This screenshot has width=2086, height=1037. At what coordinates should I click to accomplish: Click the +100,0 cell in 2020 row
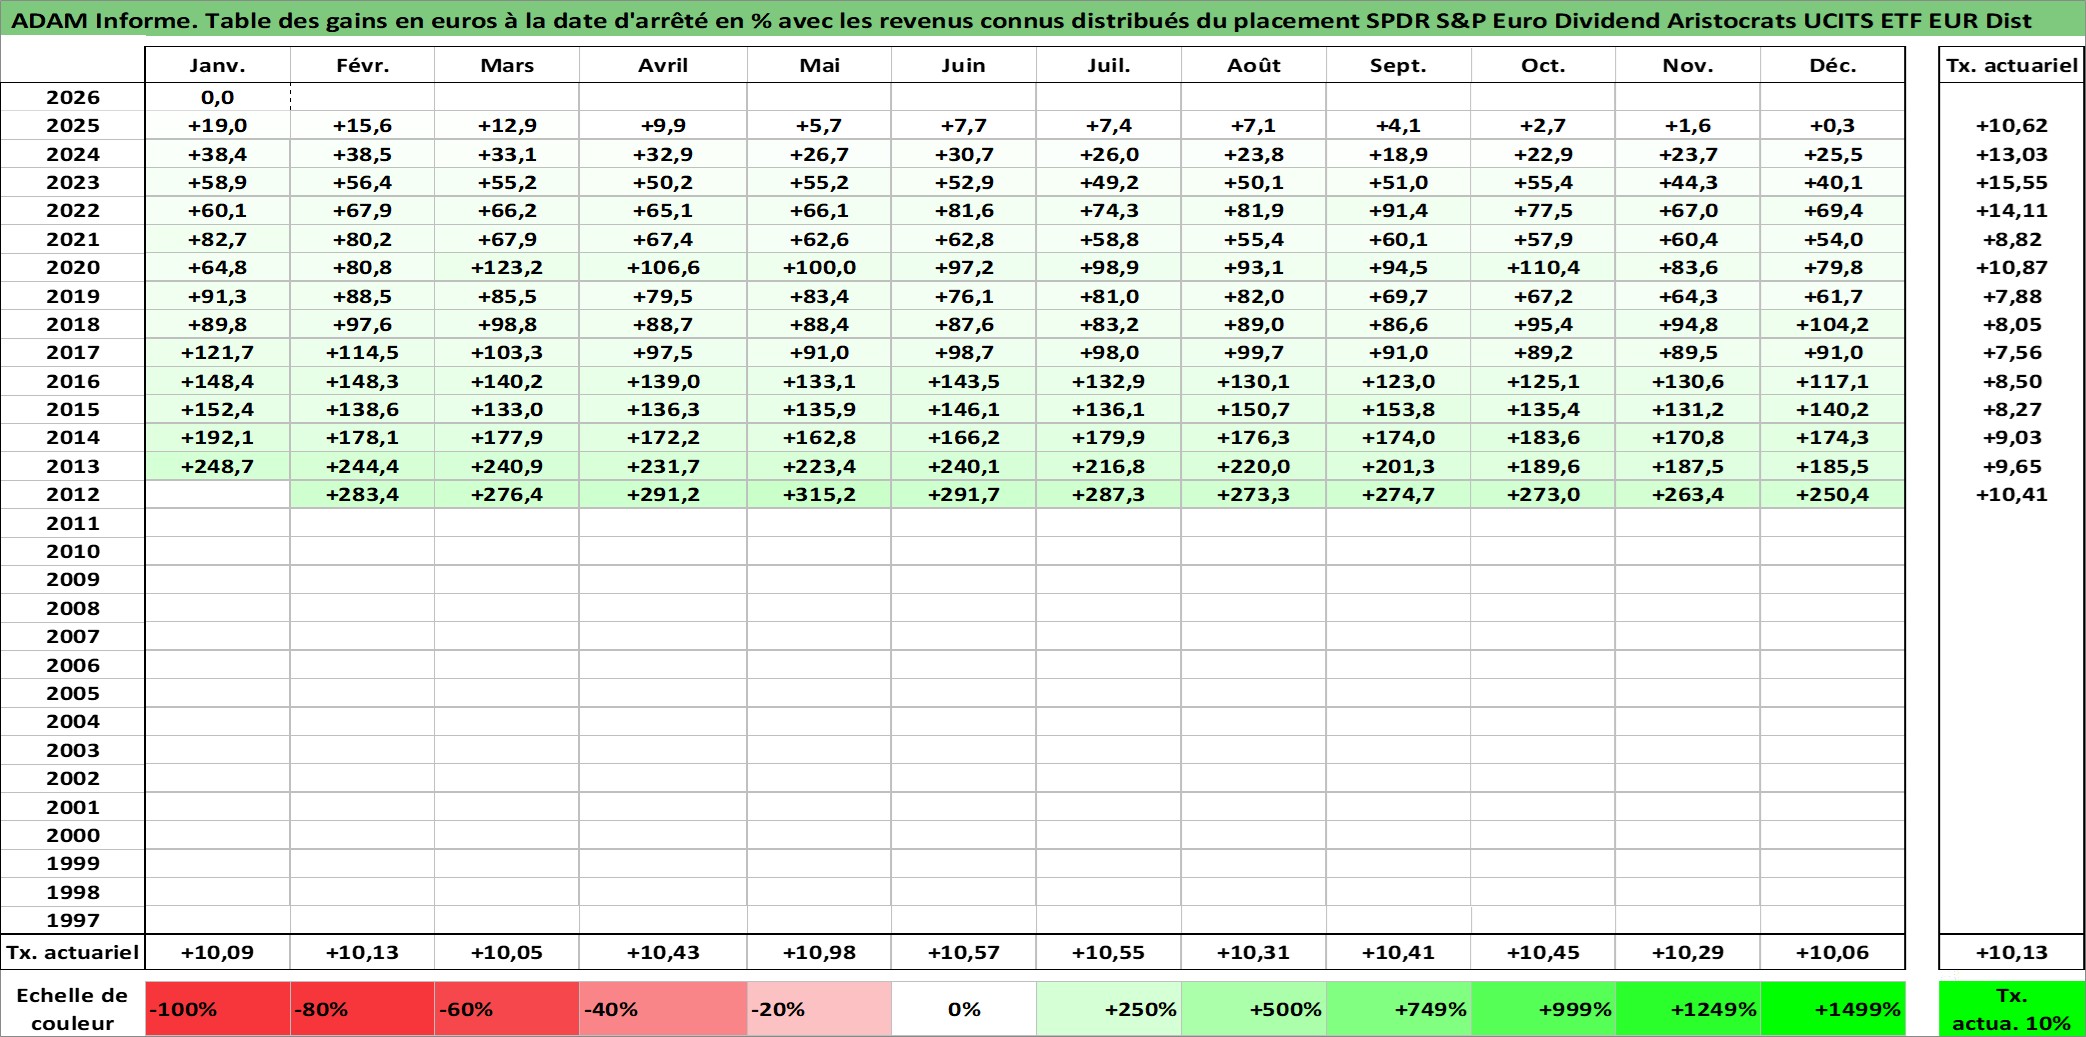point(819,267)
